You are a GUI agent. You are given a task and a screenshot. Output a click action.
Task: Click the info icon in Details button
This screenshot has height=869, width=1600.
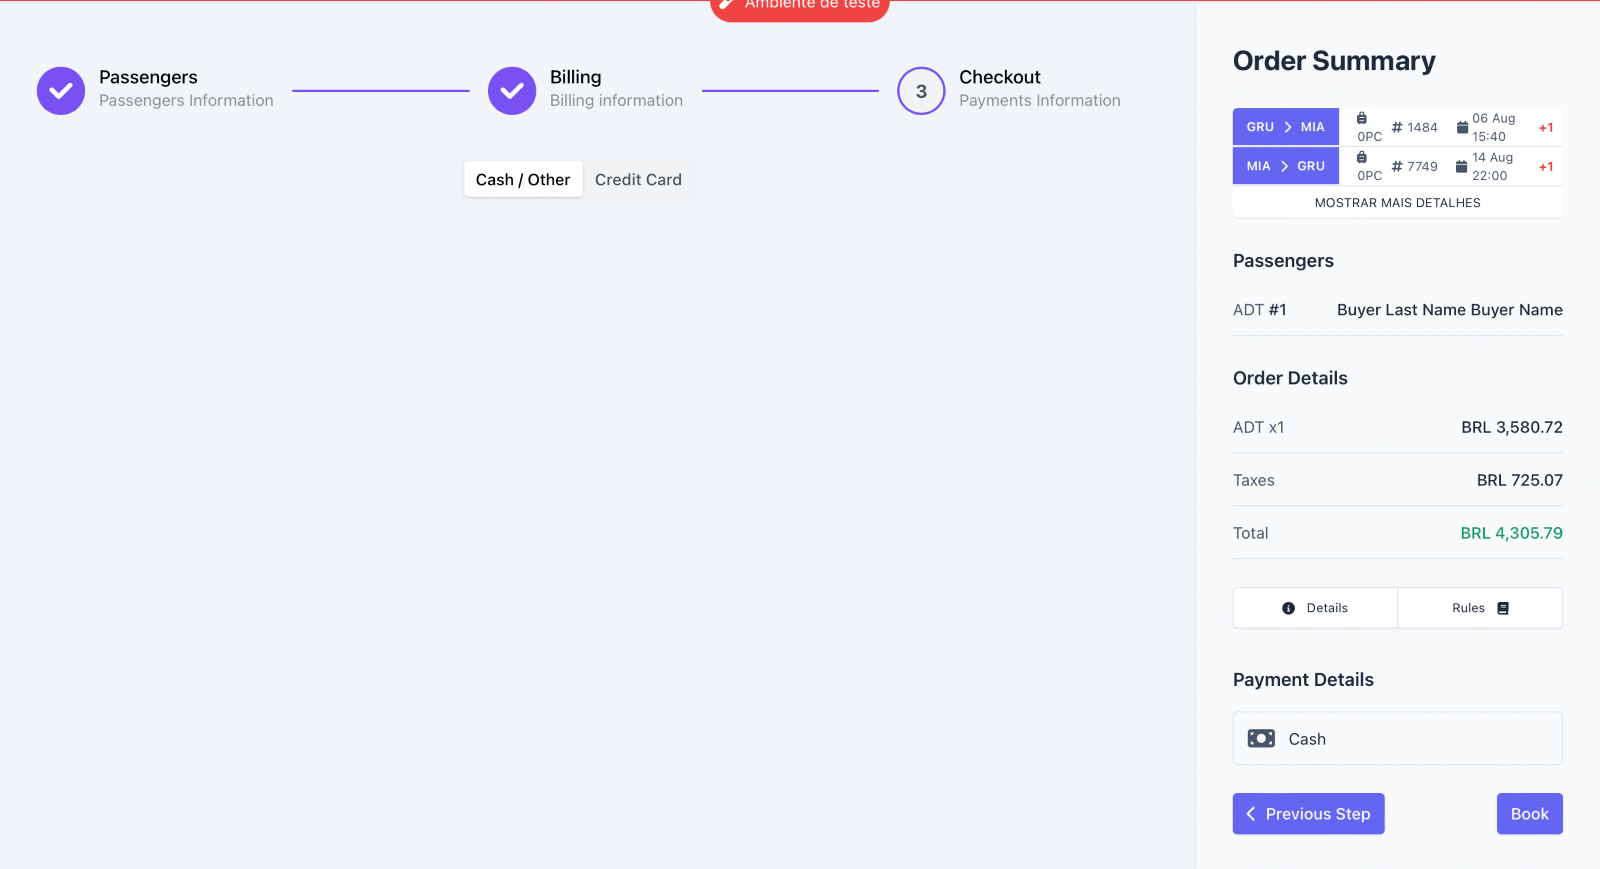pos(1288,608)
